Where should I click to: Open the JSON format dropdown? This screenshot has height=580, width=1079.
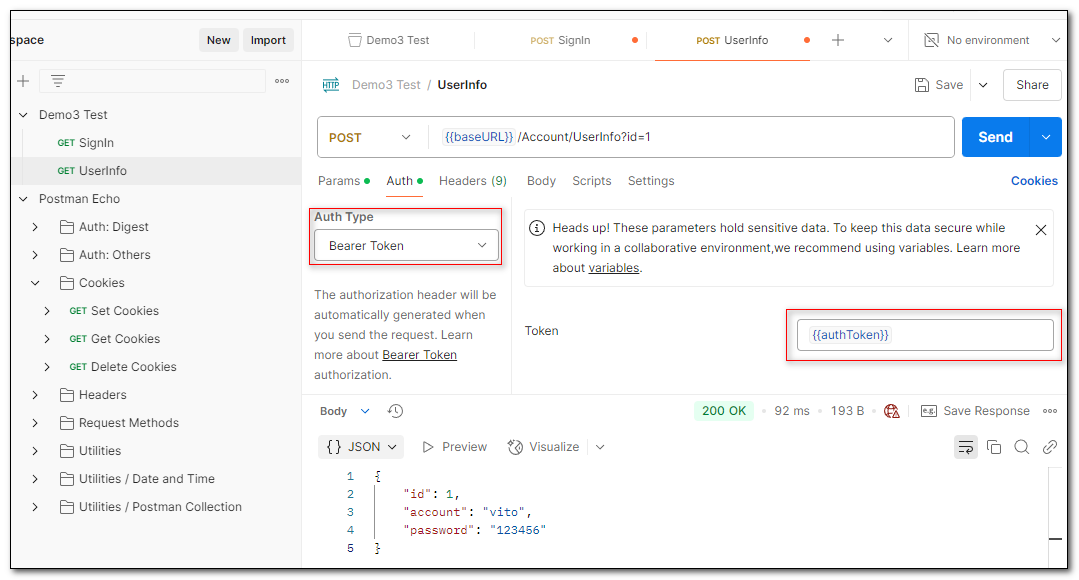point(361,447)
